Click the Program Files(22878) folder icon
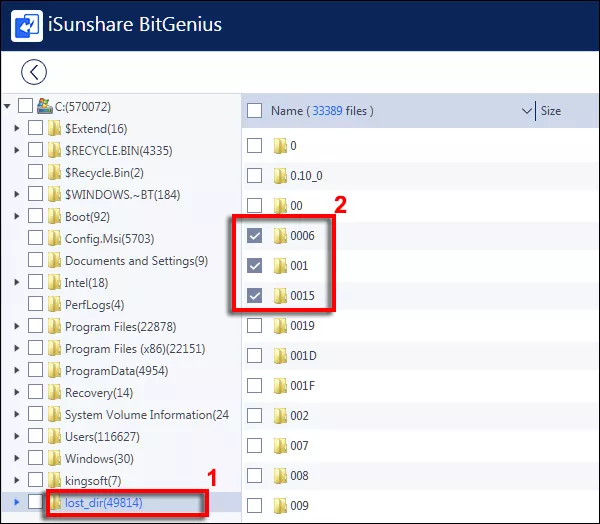This screenshot has height=524, width=600. click(x=54, y=326)
